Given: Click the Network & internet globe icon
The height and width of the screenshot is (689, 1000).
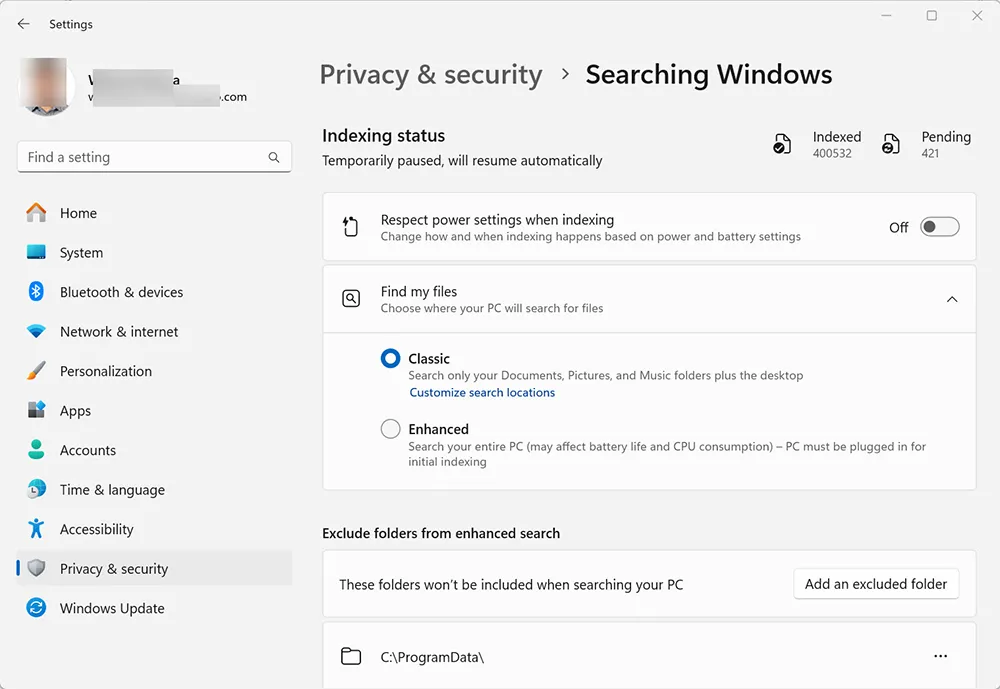Looking at the screenshot, I should click(x=38, y=331).
